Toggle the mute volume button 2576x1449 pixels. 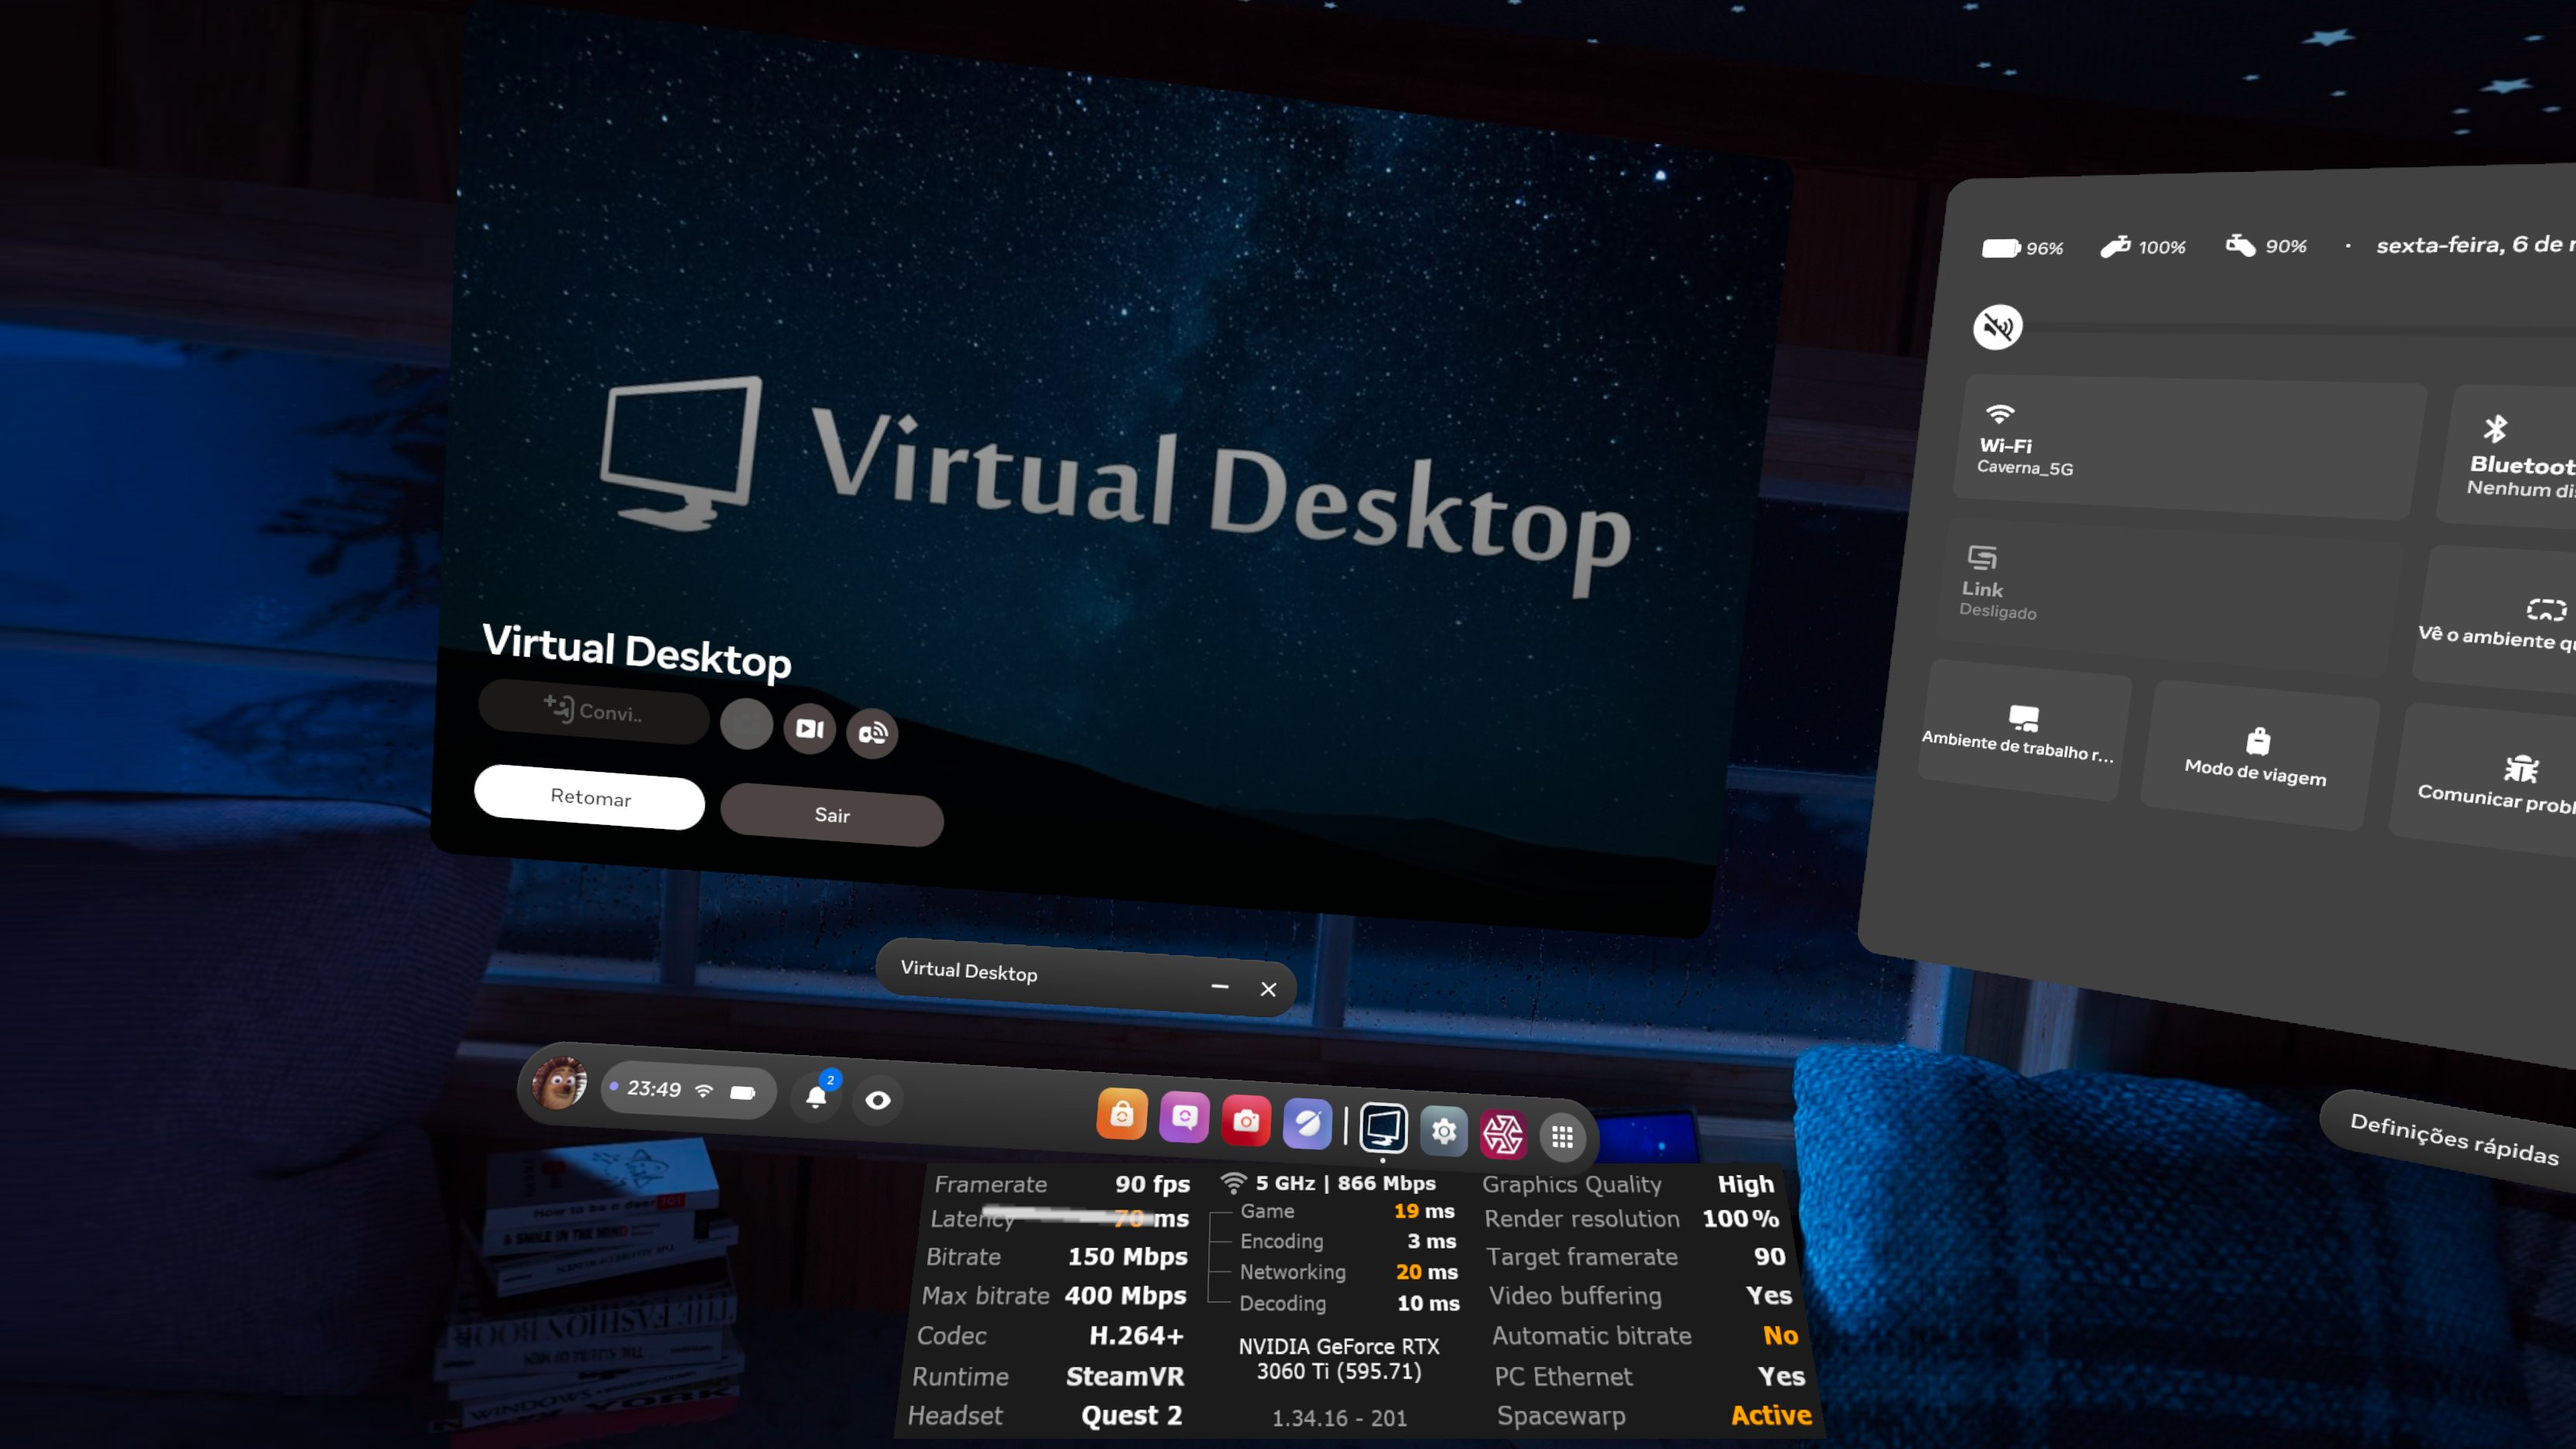pos(1997,327)
